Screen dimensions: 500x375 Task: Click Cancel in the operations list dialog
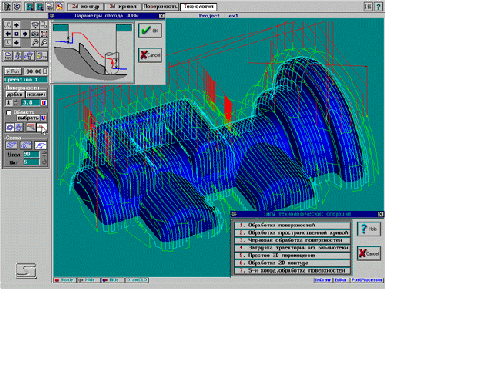pyautogui.click(x=369, y=253)
